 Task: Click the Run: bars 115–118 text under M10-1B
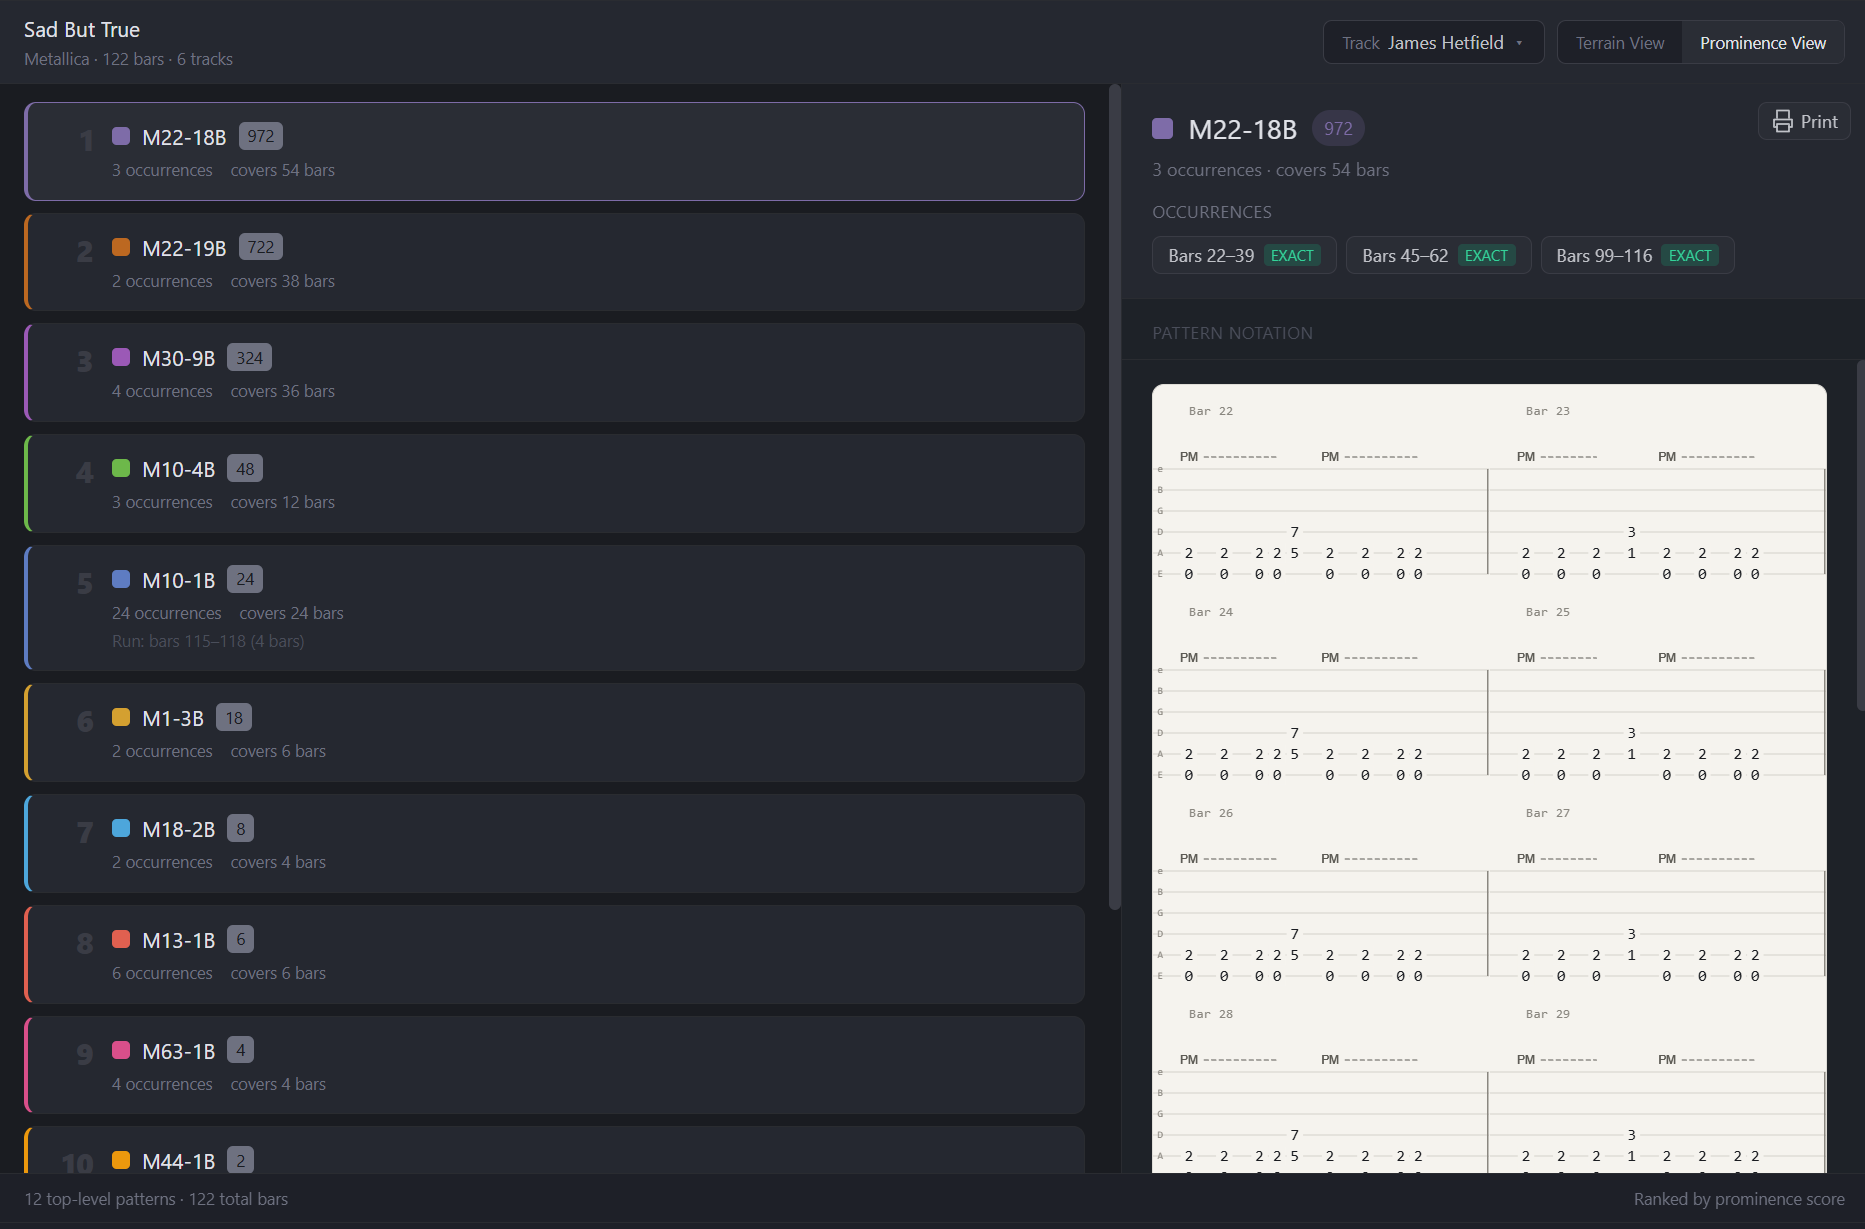coord(207,641)
